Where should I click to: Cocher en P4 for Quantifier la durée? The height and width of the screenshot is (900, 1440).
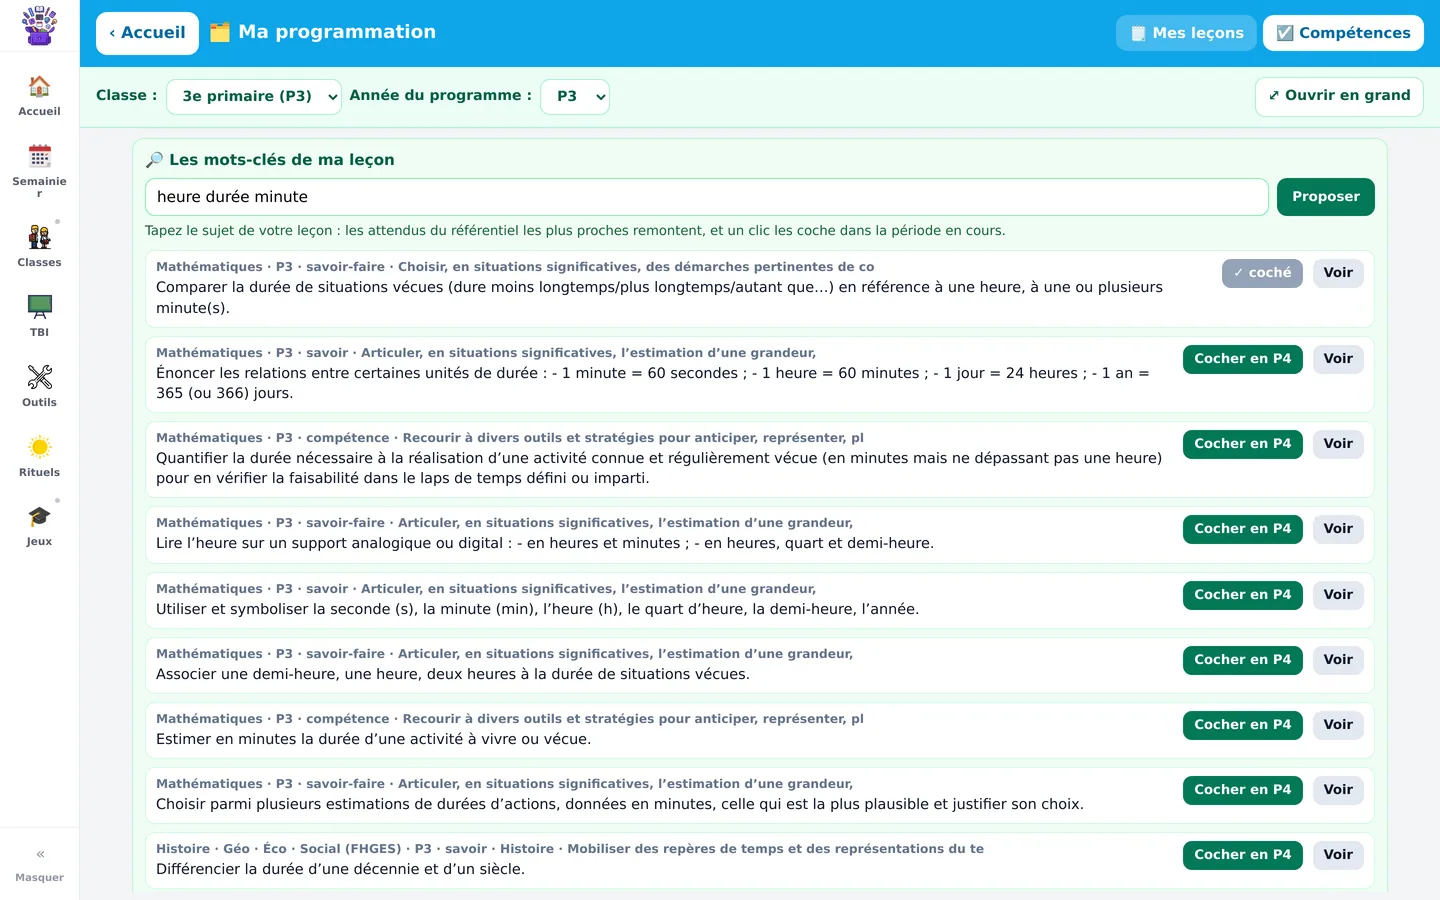[x=1242, y=444]
